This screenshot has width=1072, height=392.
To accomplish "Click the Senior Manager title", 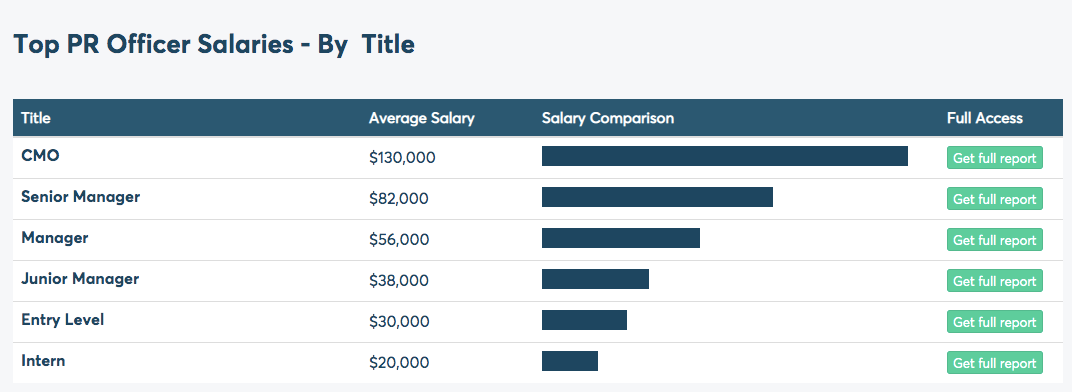I will click(81, 197).
